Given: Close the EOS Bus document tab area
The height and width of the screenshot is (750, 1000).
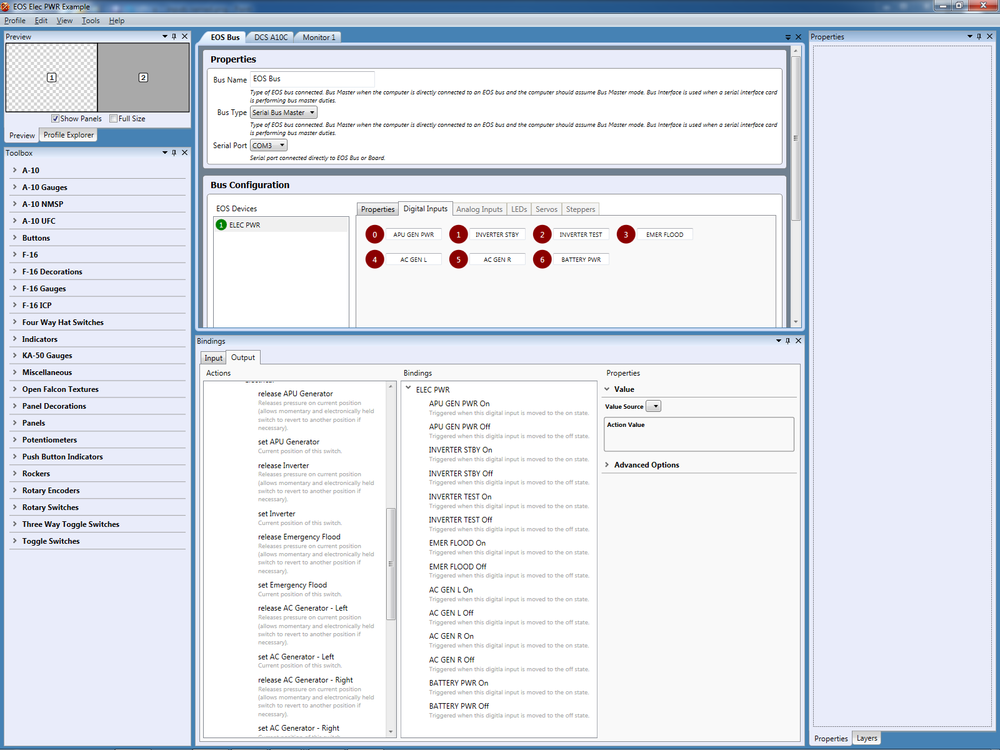Looking at the screenshot, I should [798, 37].
